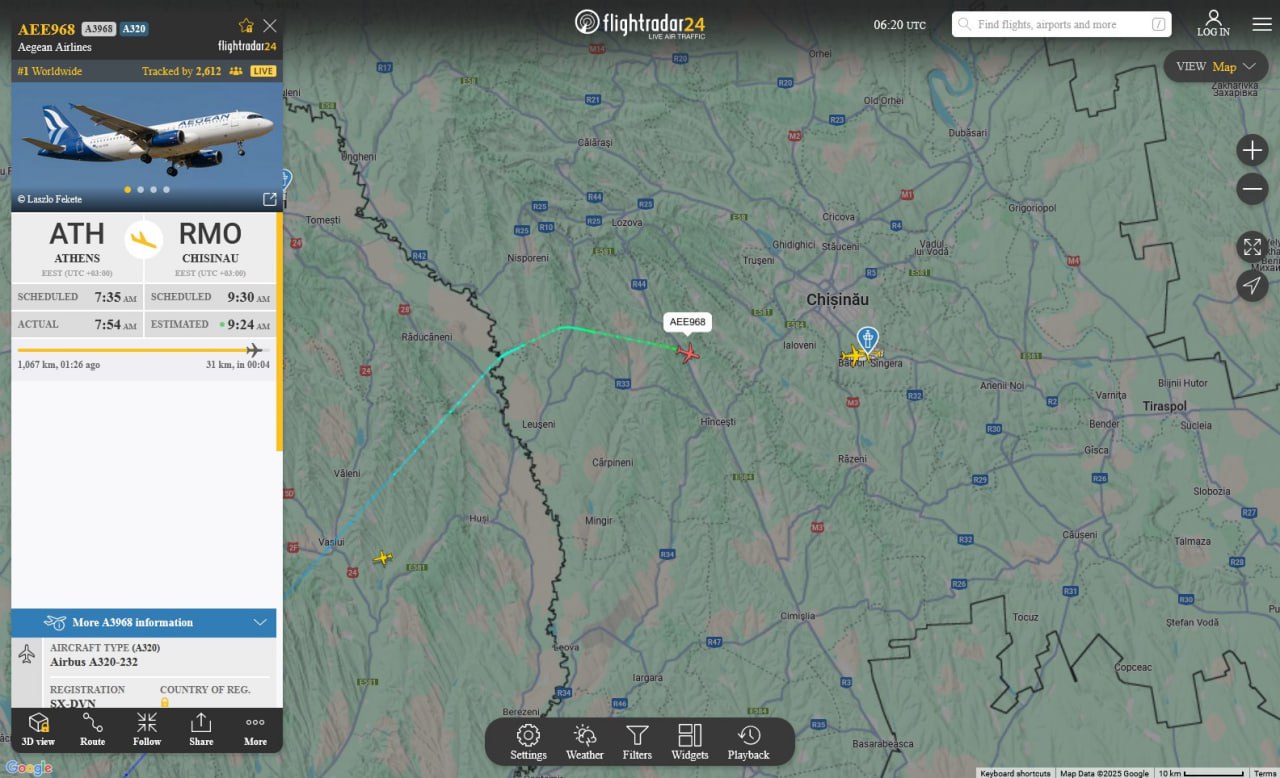Screen dimensions: 1280x778
Task: Click the flight panel scrollbar
Action: (x=279, y=330)
